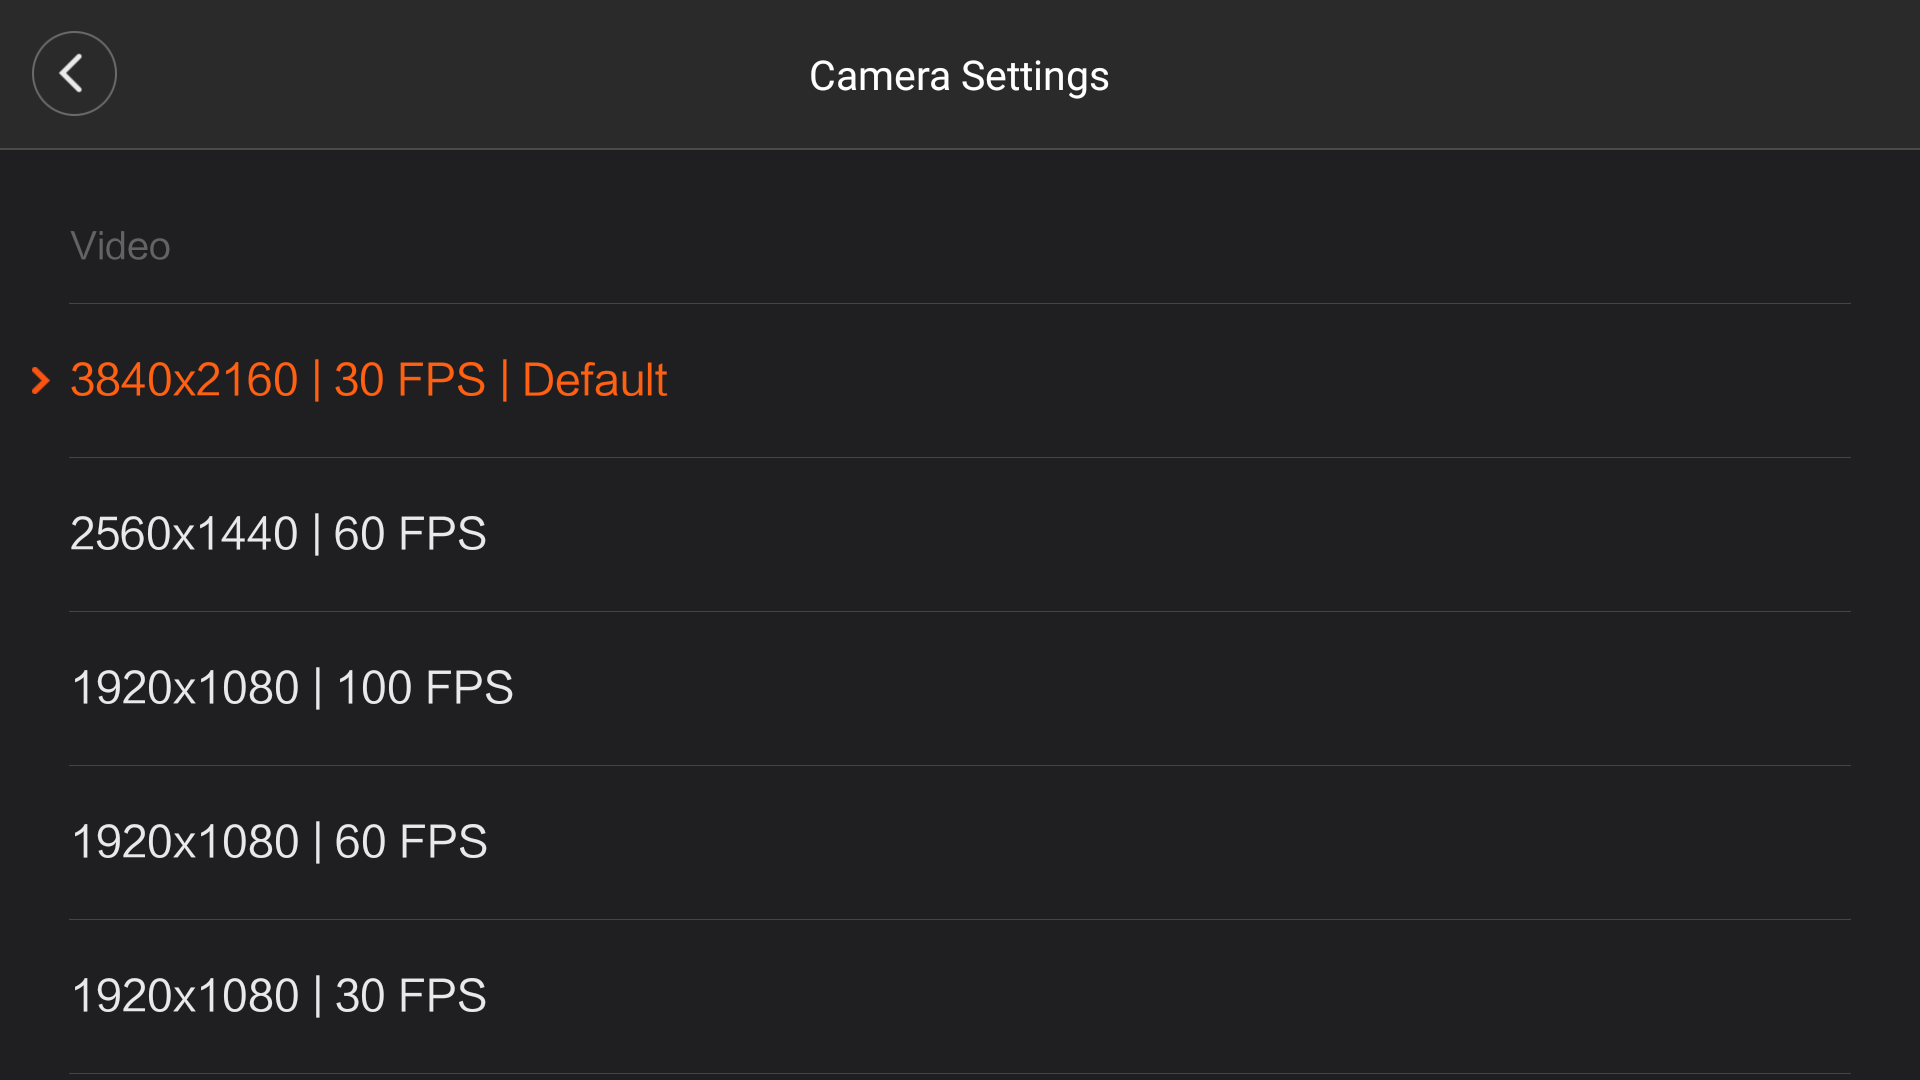
Task: Click "1920x1080" text in the 100 FPS row
Action: (185, 688)
